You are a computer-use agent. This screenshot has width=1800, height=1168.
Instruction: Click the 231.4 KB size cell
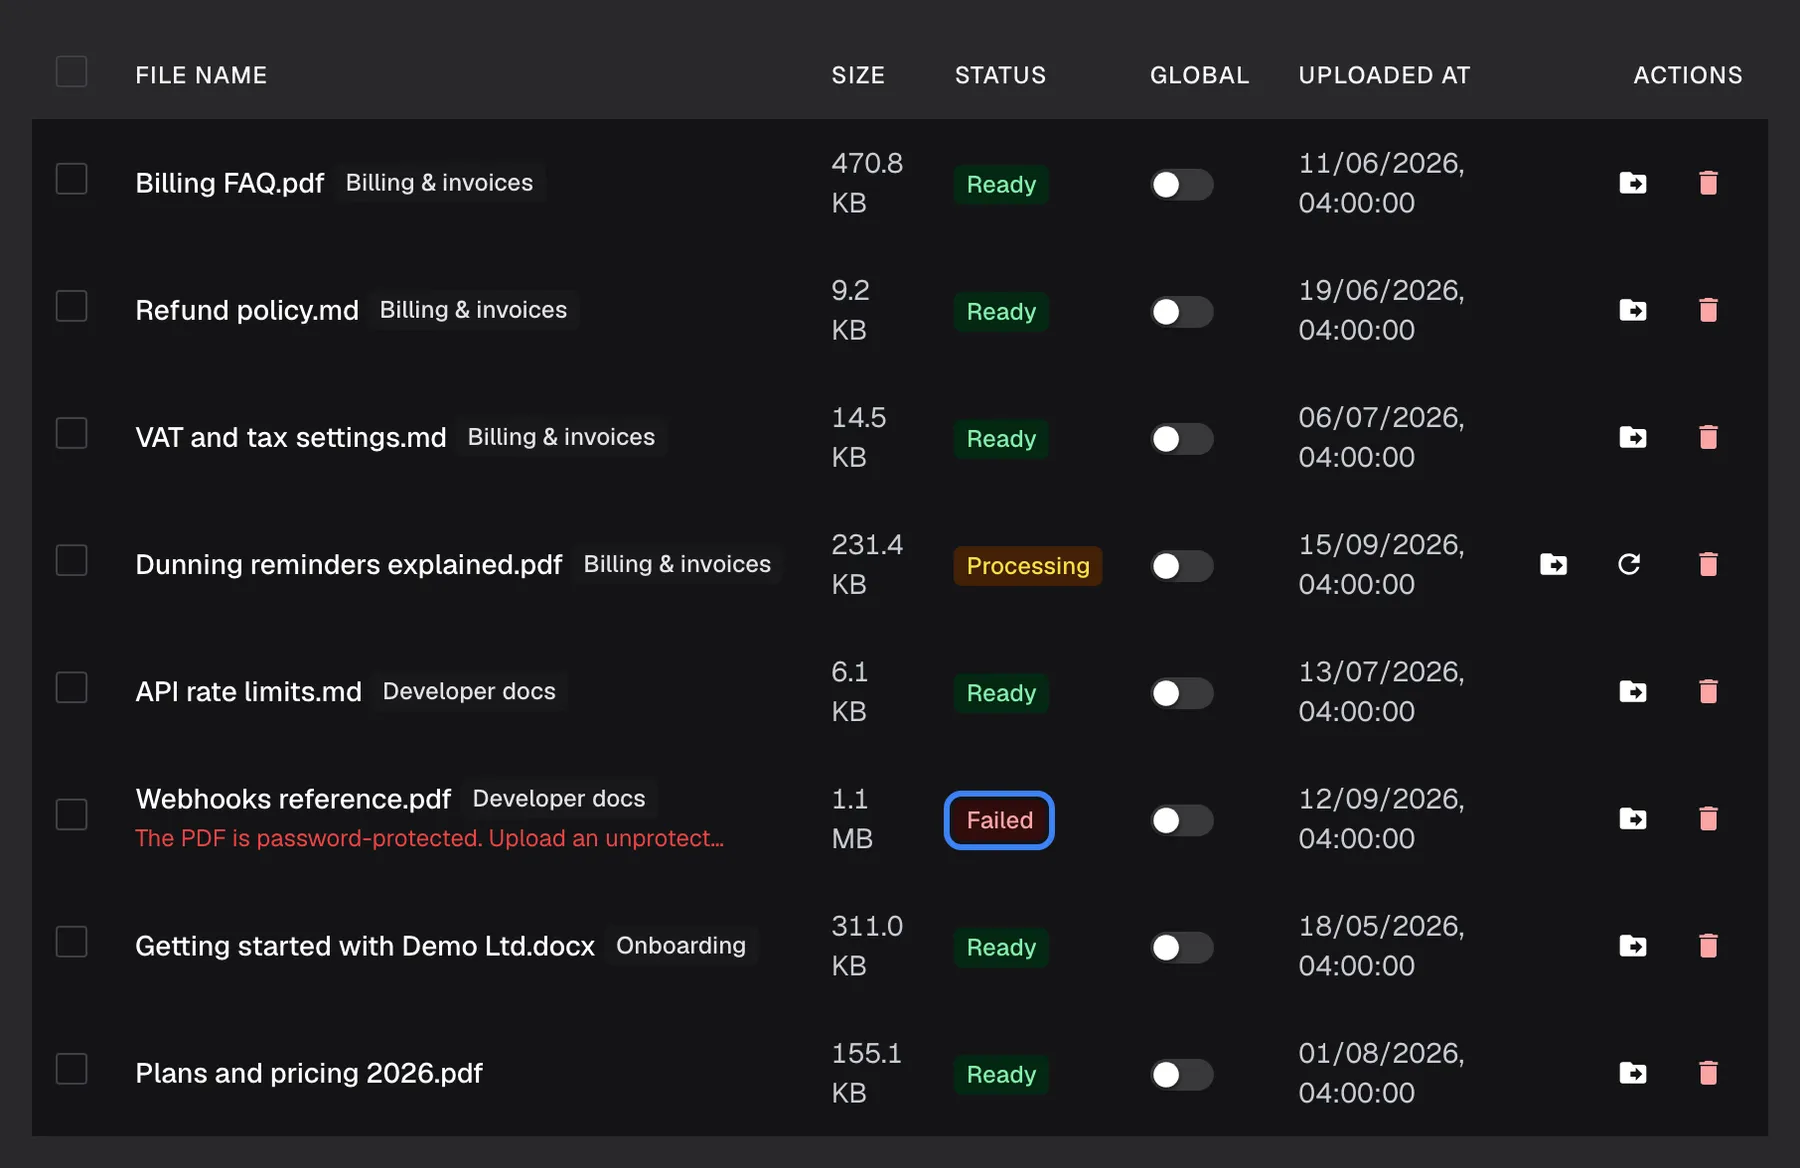[x=867, y=564]
